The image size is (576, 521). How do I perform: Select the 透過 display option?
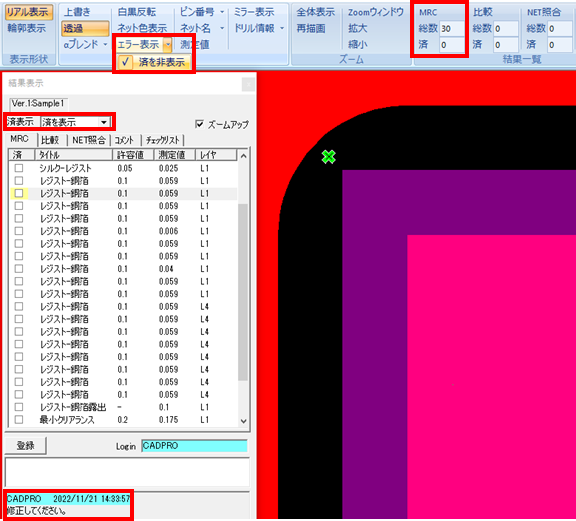coord(85,28)
